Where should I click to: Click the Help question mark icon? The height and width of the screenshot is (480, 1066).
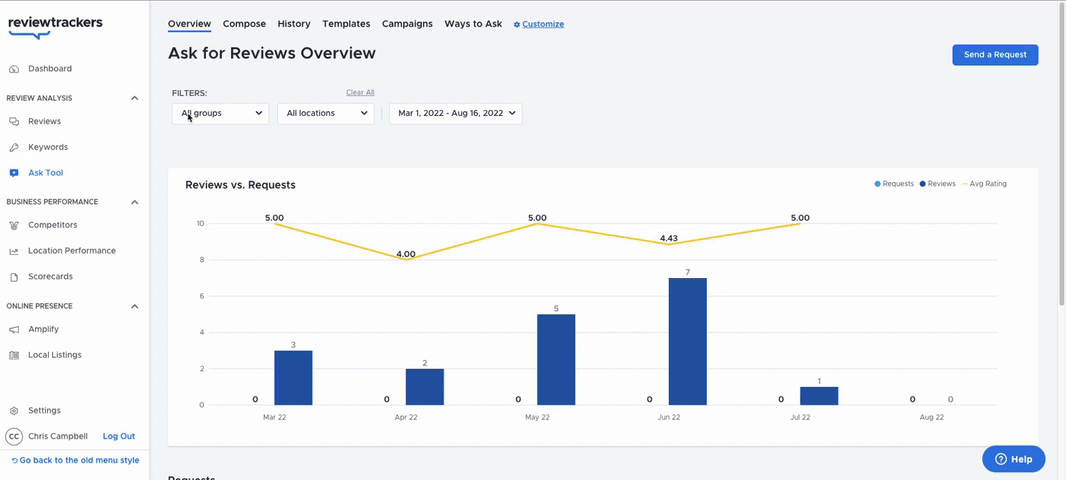[x=1001, y=459]
